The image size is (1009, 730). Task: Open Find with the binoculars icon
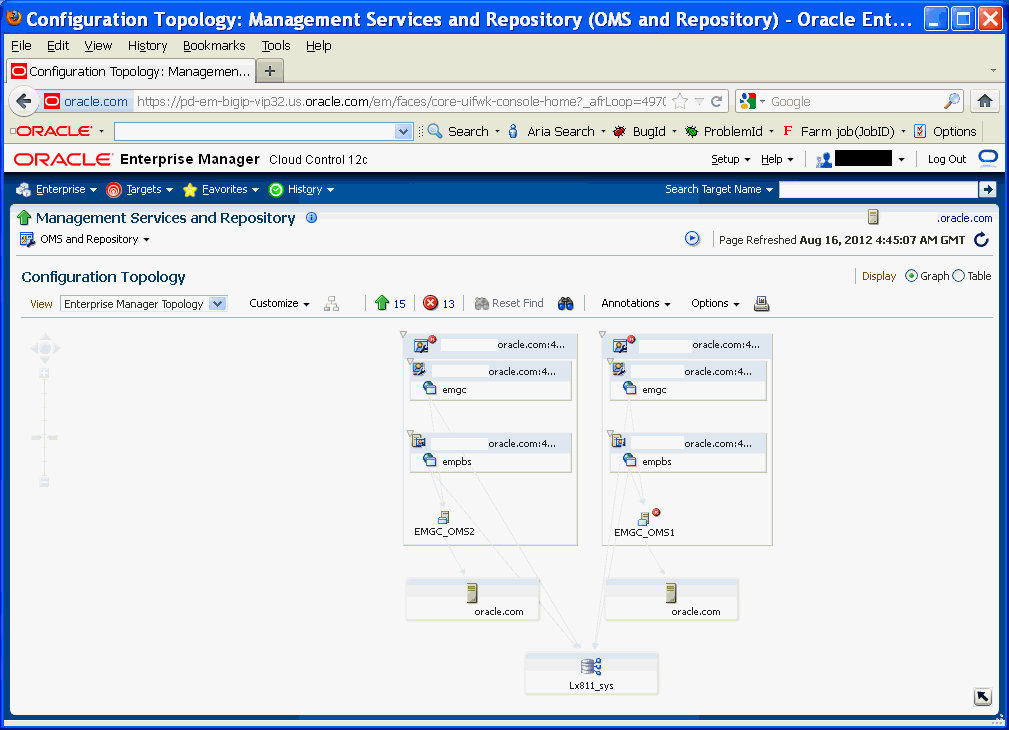coord(565,303)
